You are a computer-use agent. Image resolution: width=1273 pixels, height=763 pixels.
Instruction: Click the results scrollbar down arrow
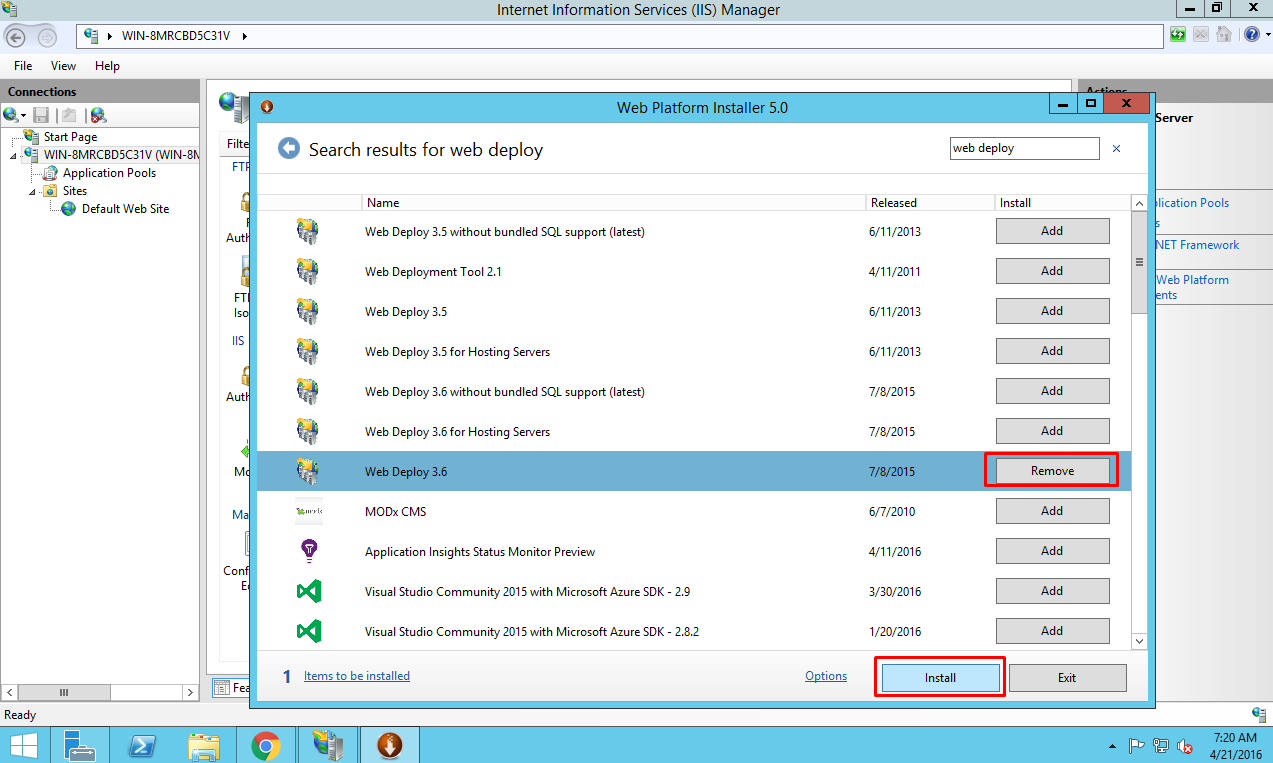click(x=1139, y=640)
